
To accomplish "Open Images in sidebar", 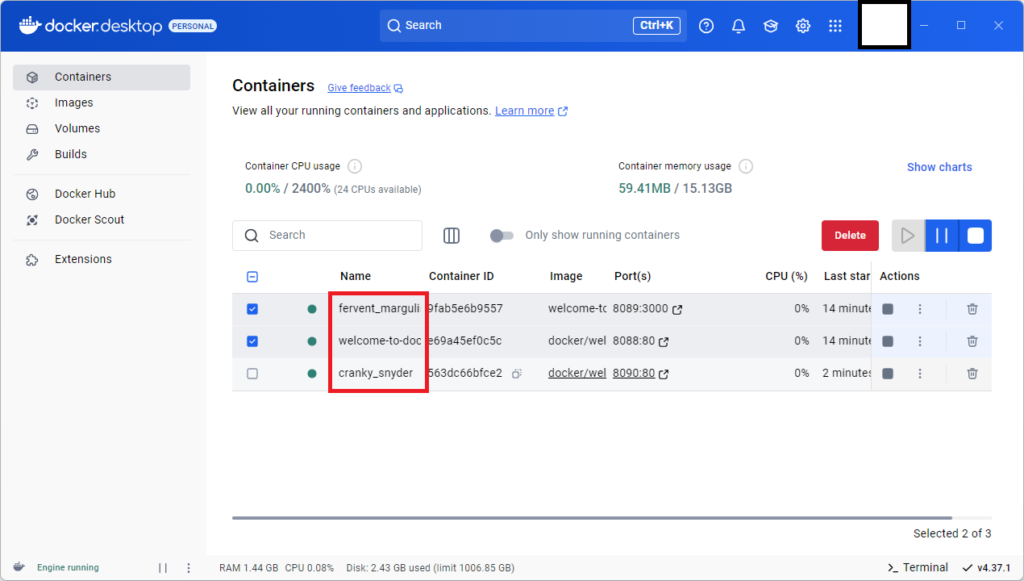I will (101, 102).
